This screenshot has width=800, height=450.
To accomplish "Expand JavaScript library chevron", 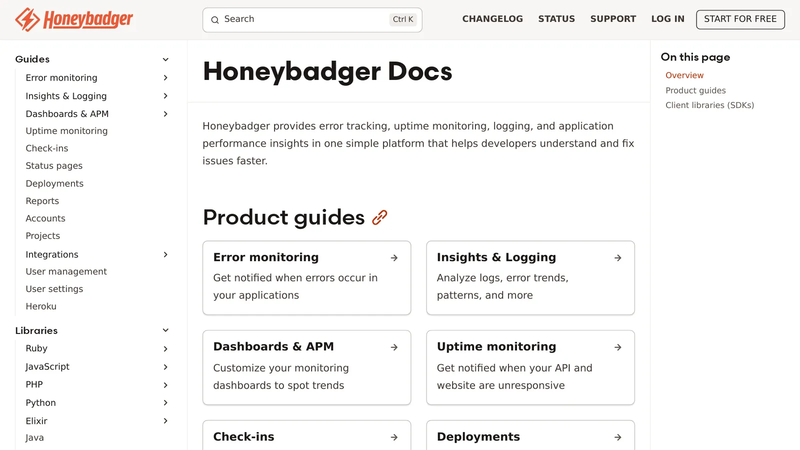I will tap(165, 367).
